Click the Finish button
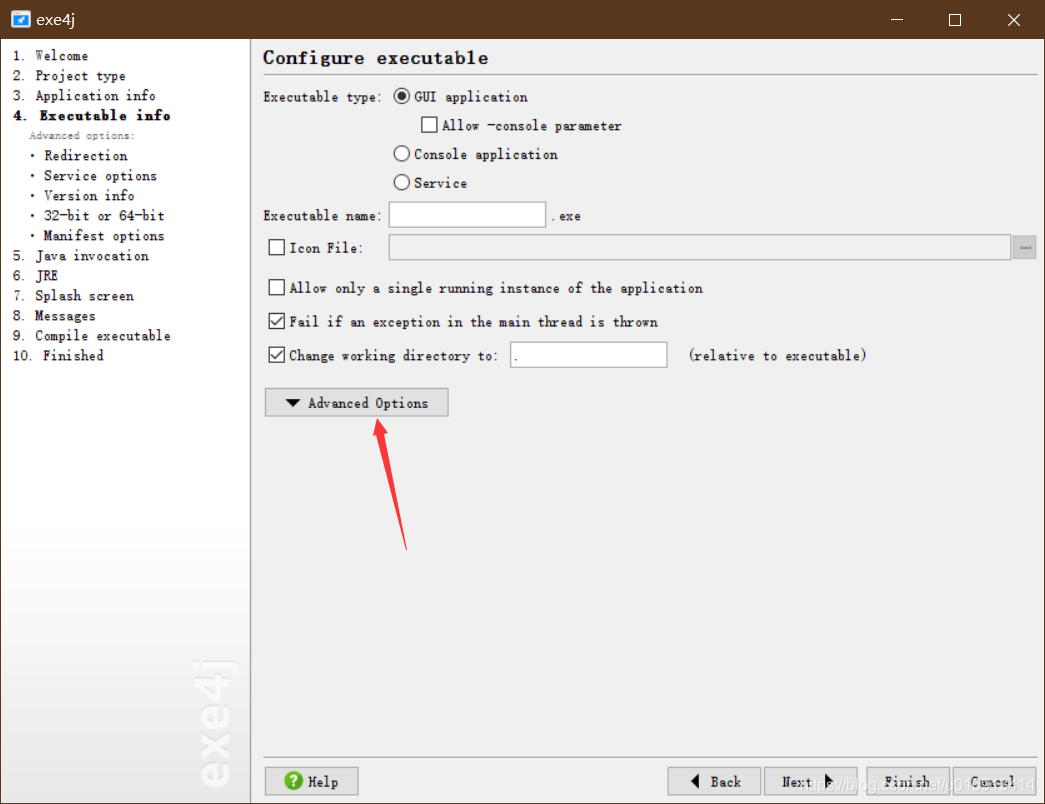Screen dimensions: 1045x804 [x=908, y=781]
